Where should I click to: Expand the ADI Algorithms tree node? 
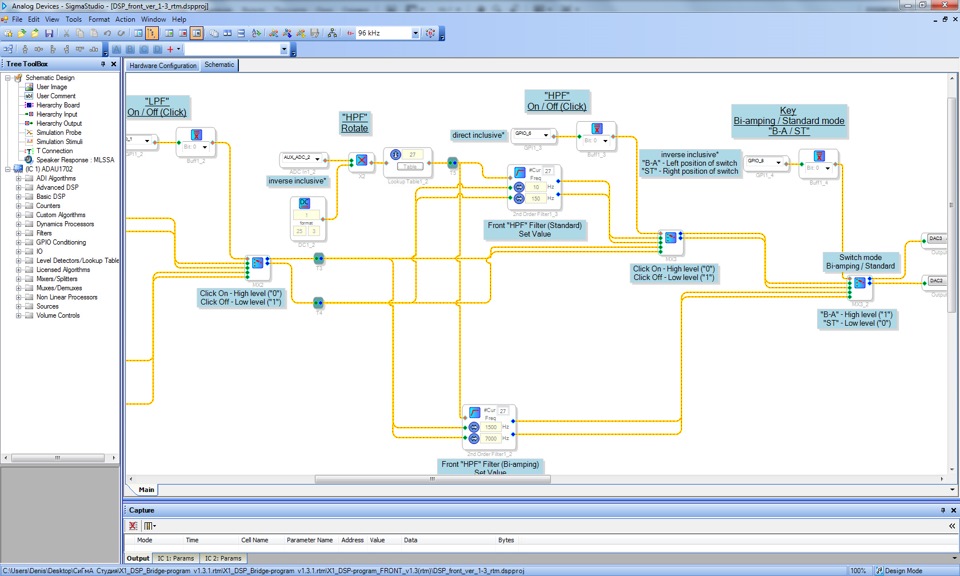[x=19, y=179]
